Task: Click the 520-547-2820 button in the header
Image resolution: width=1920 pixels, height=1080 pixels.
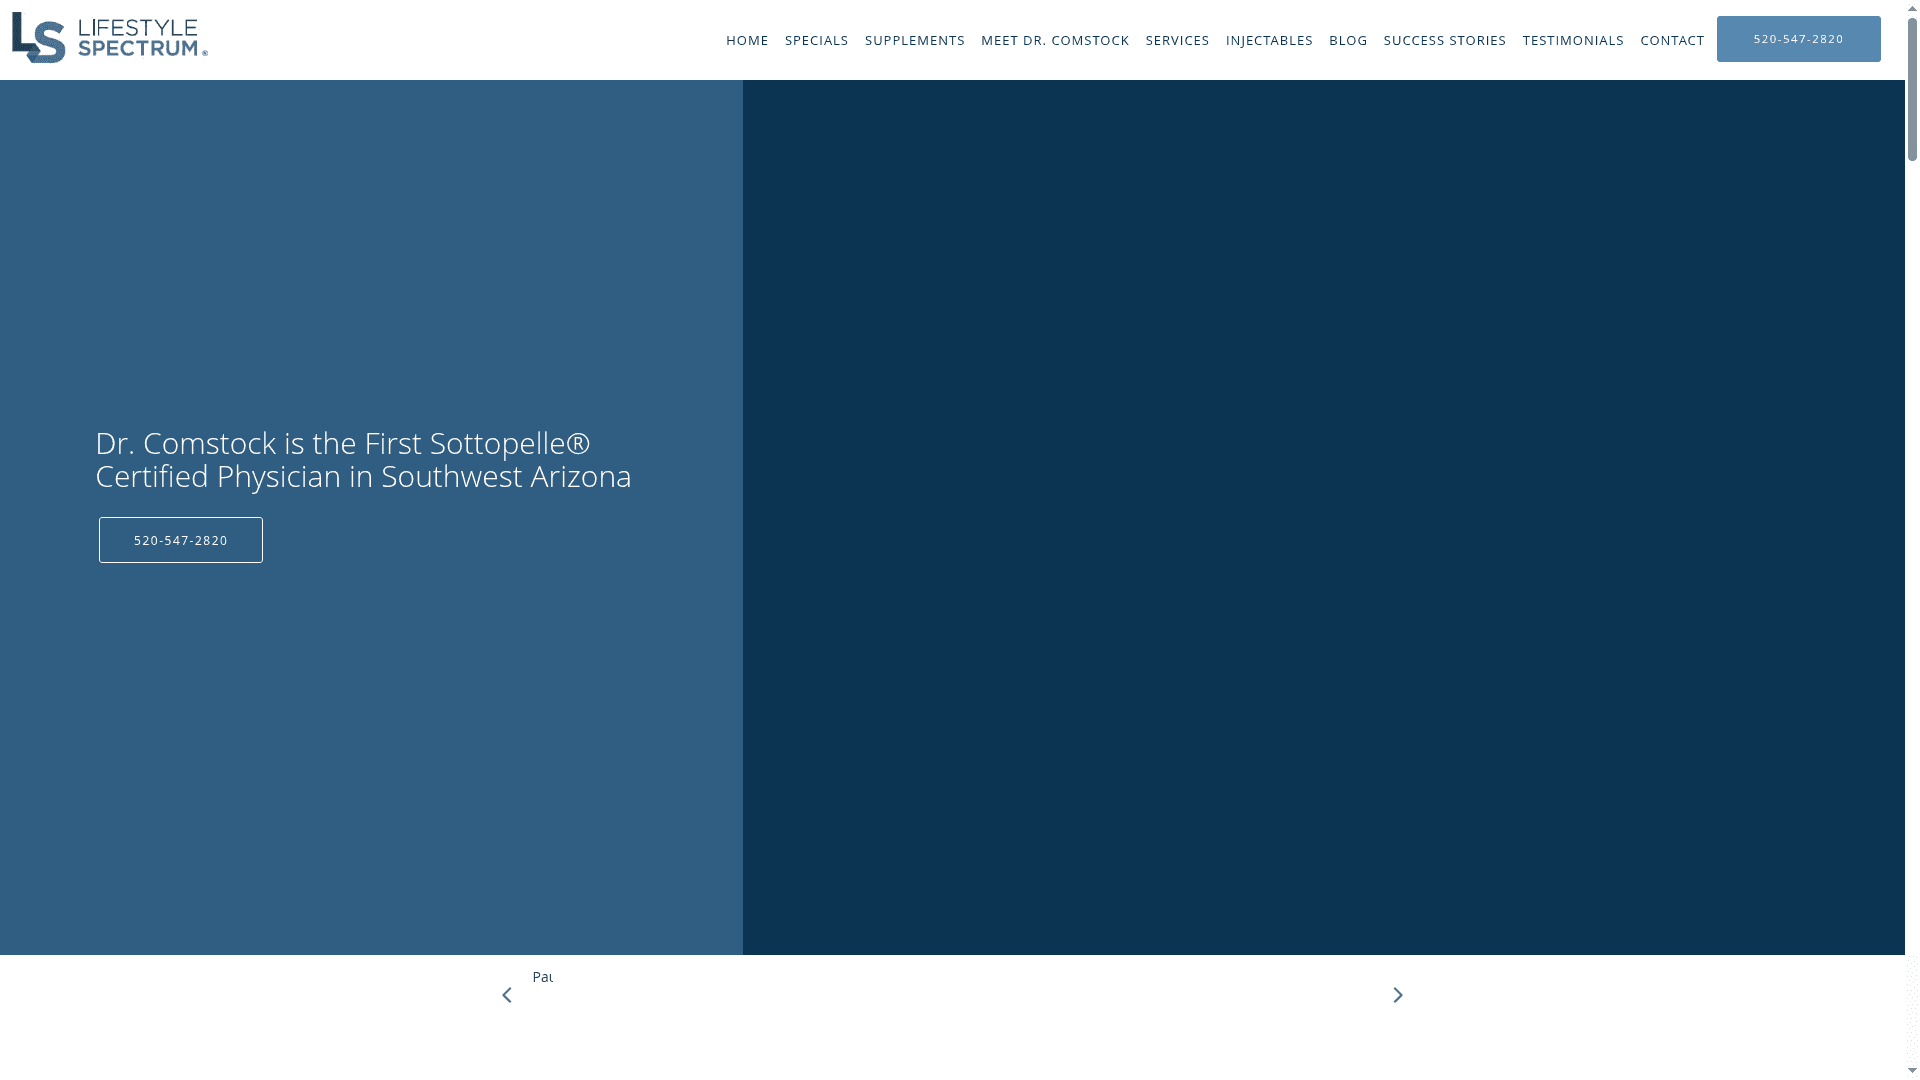Action: click(1798, 38)
